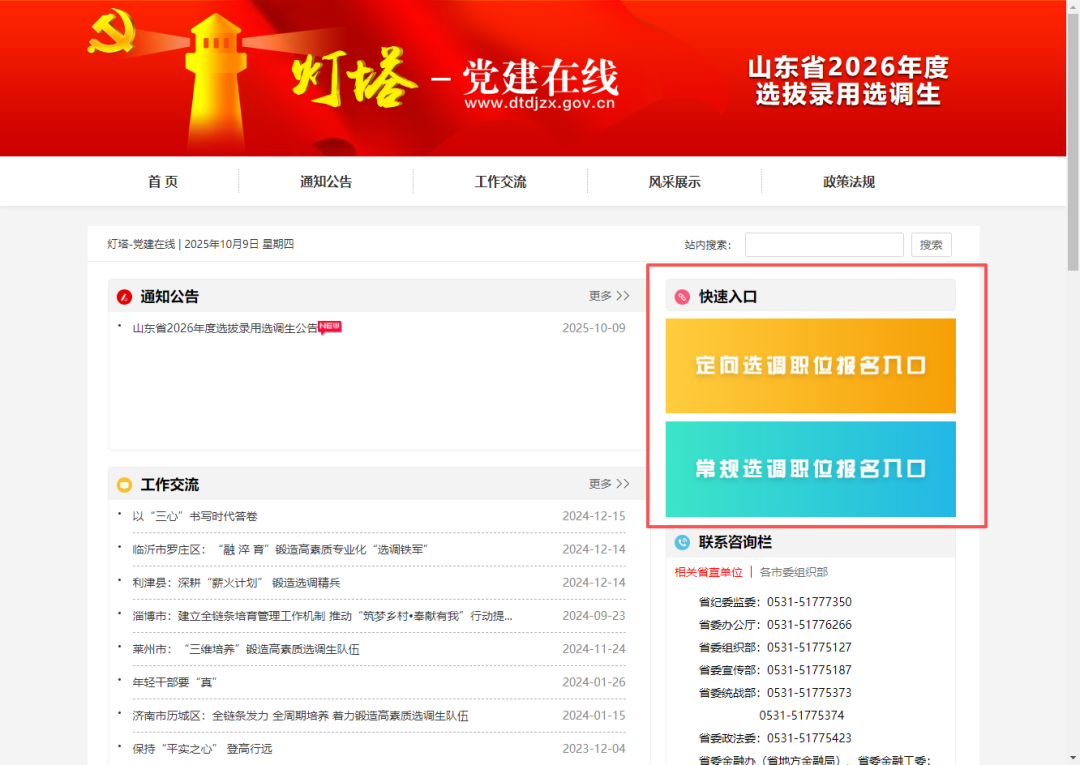Switch to the 各市委组织部 contact tab

coord(793,573)
